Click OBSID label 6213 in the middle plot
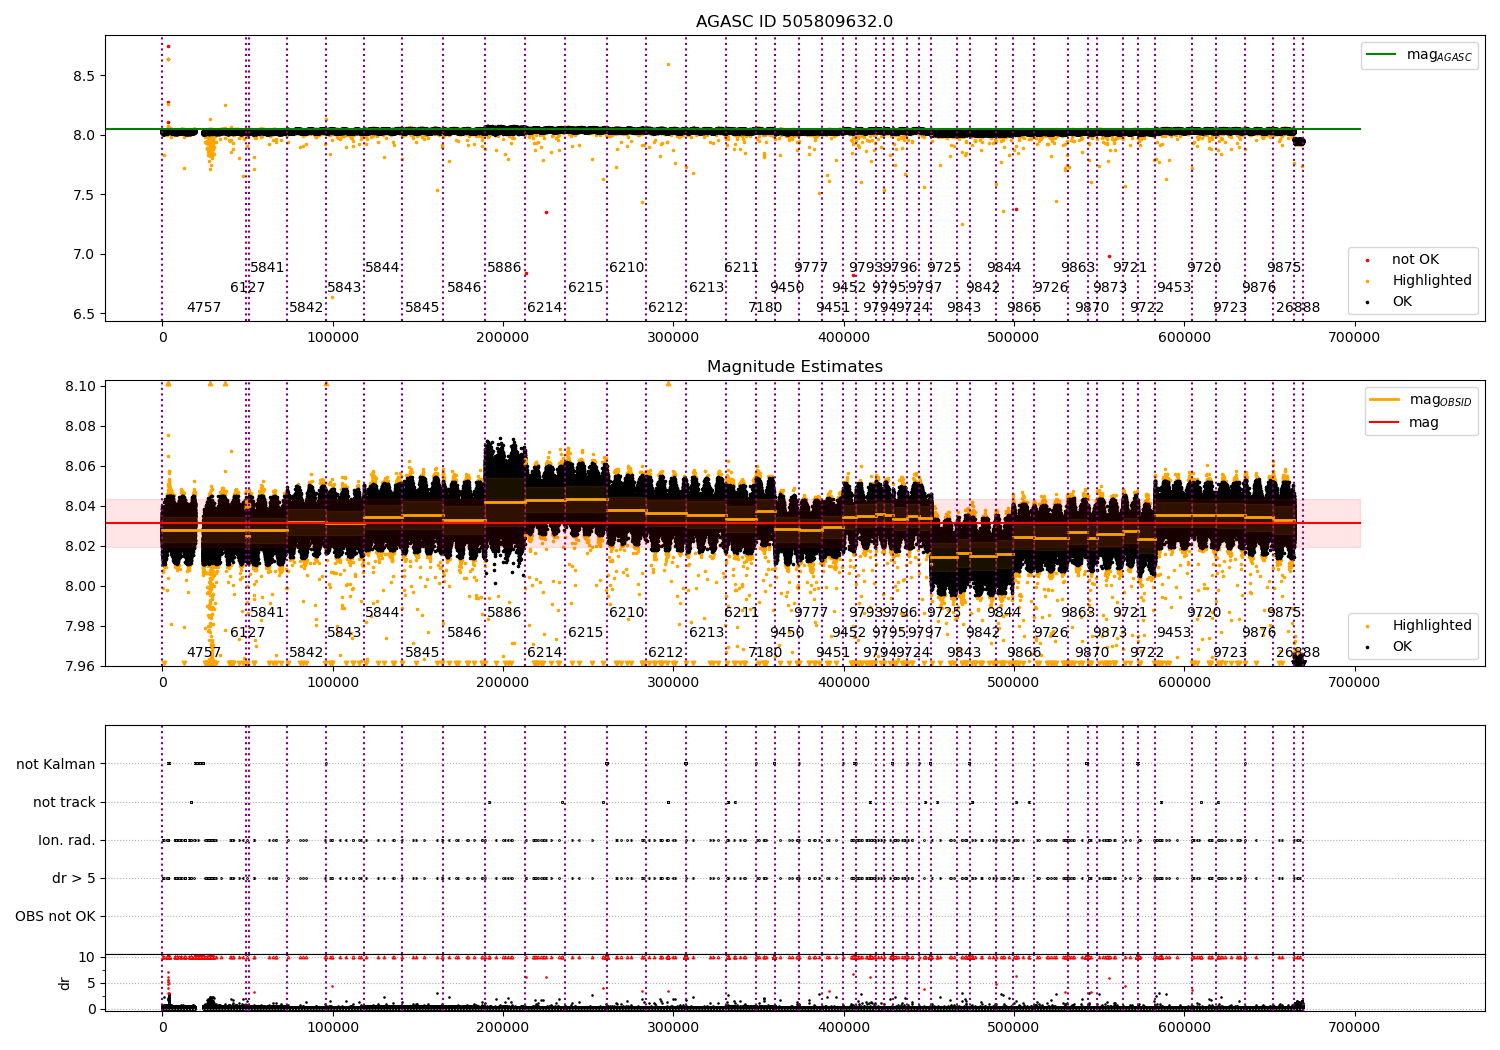1500x1050 pixels. (x=707, y=633)
